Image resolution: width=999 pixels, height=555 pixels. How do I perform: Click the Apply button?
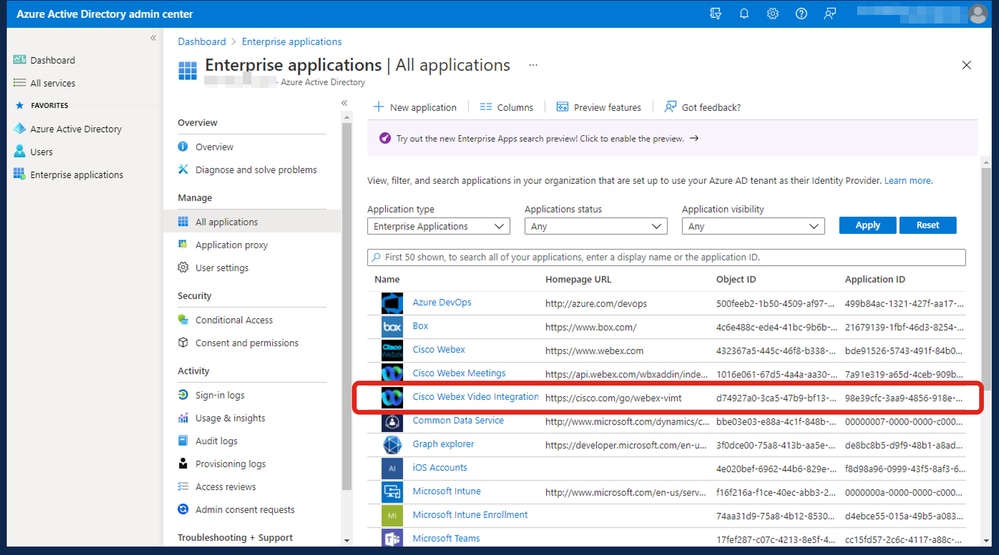[x=867, y=225]
